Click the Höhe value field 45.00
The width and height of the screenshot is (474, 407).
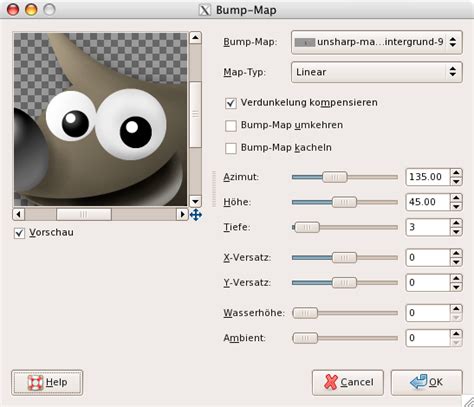click(428, 202)
